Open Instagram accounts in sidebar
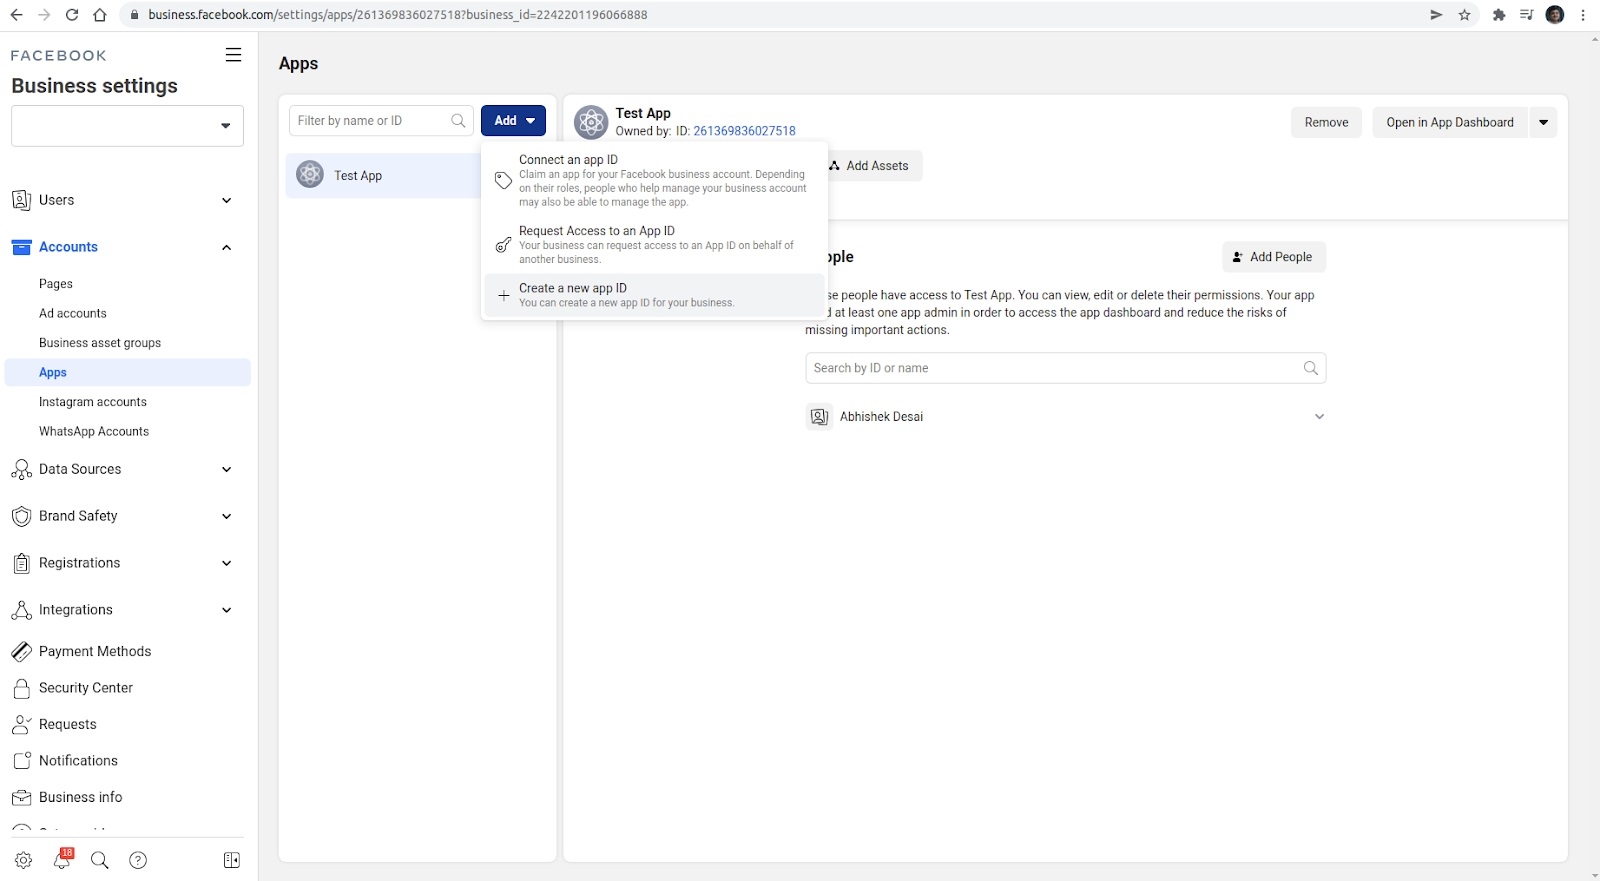Viewport: 1600px width, 881px height. [x=93, y=402]
